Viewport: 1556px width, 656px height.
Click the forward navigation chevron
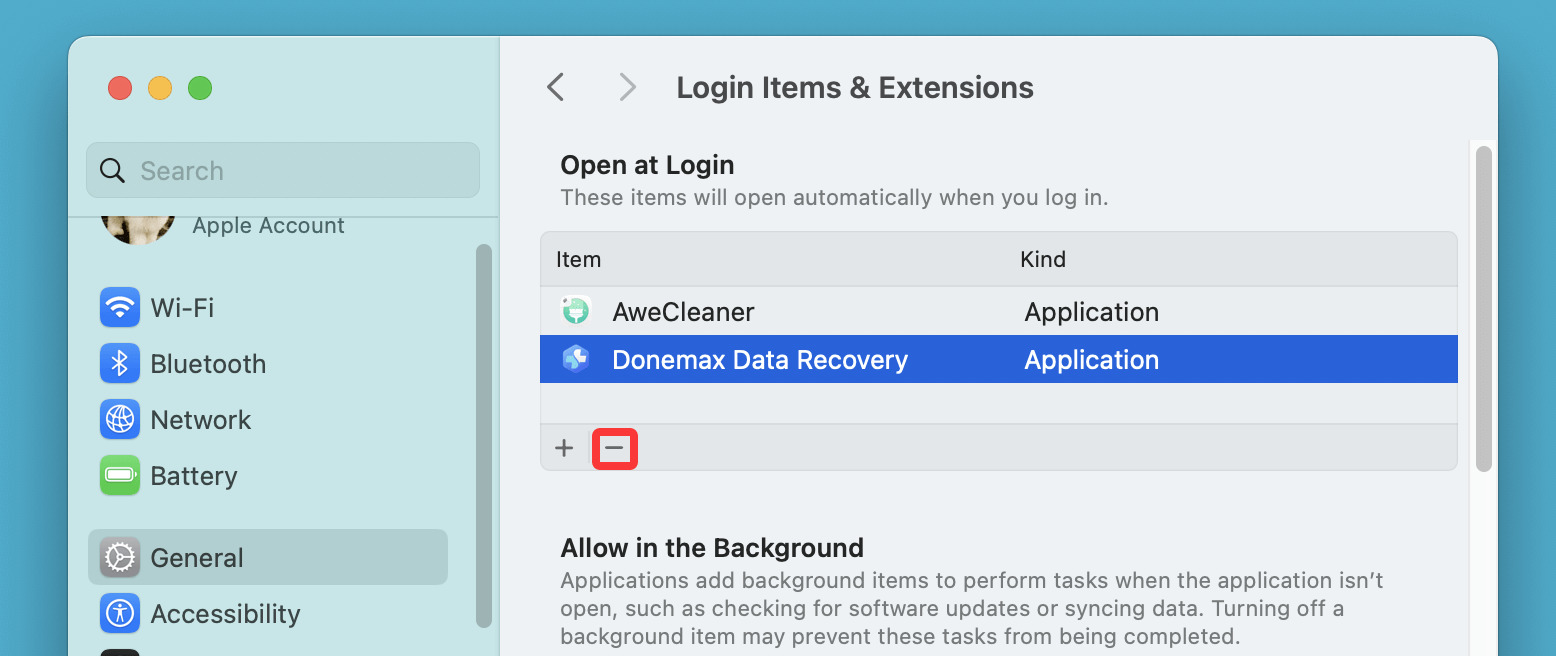click(x=627, y=87)
